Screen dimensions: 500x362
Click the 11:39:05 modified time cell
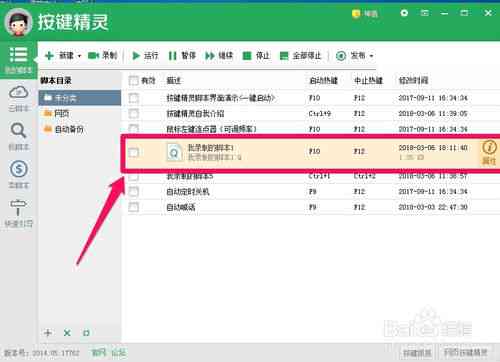(x=433, y=113)
